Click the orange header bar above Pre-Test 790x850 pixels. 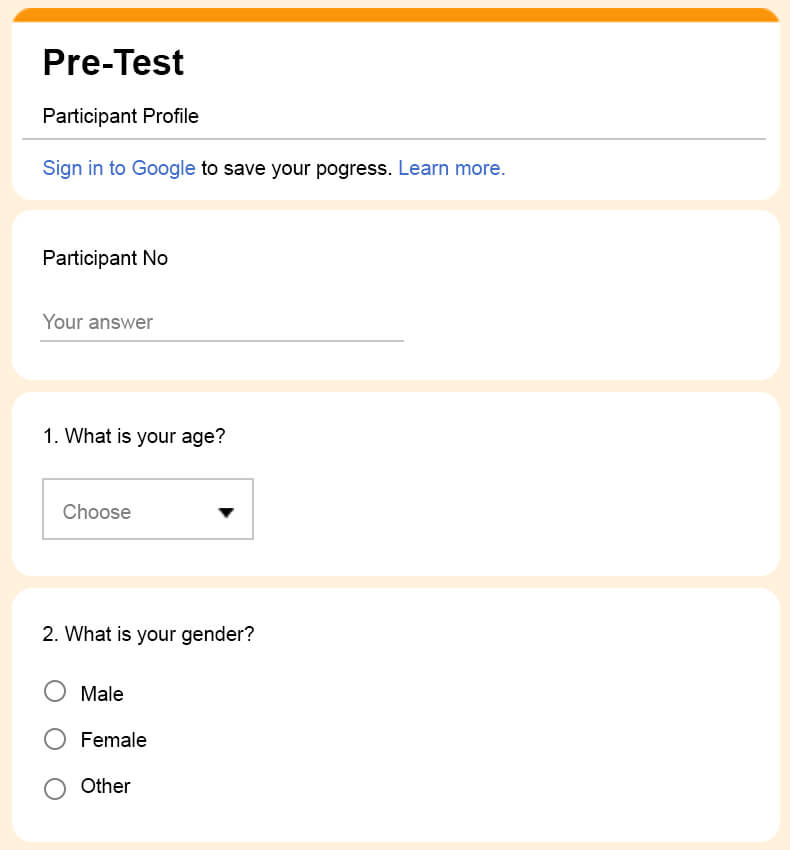pos(395,15)
